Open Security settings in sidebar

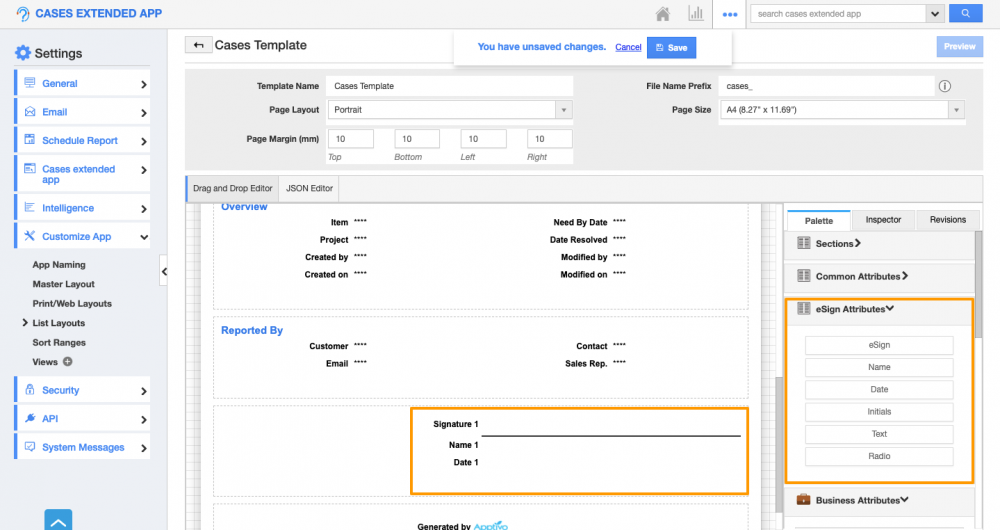tap(82, 390)
